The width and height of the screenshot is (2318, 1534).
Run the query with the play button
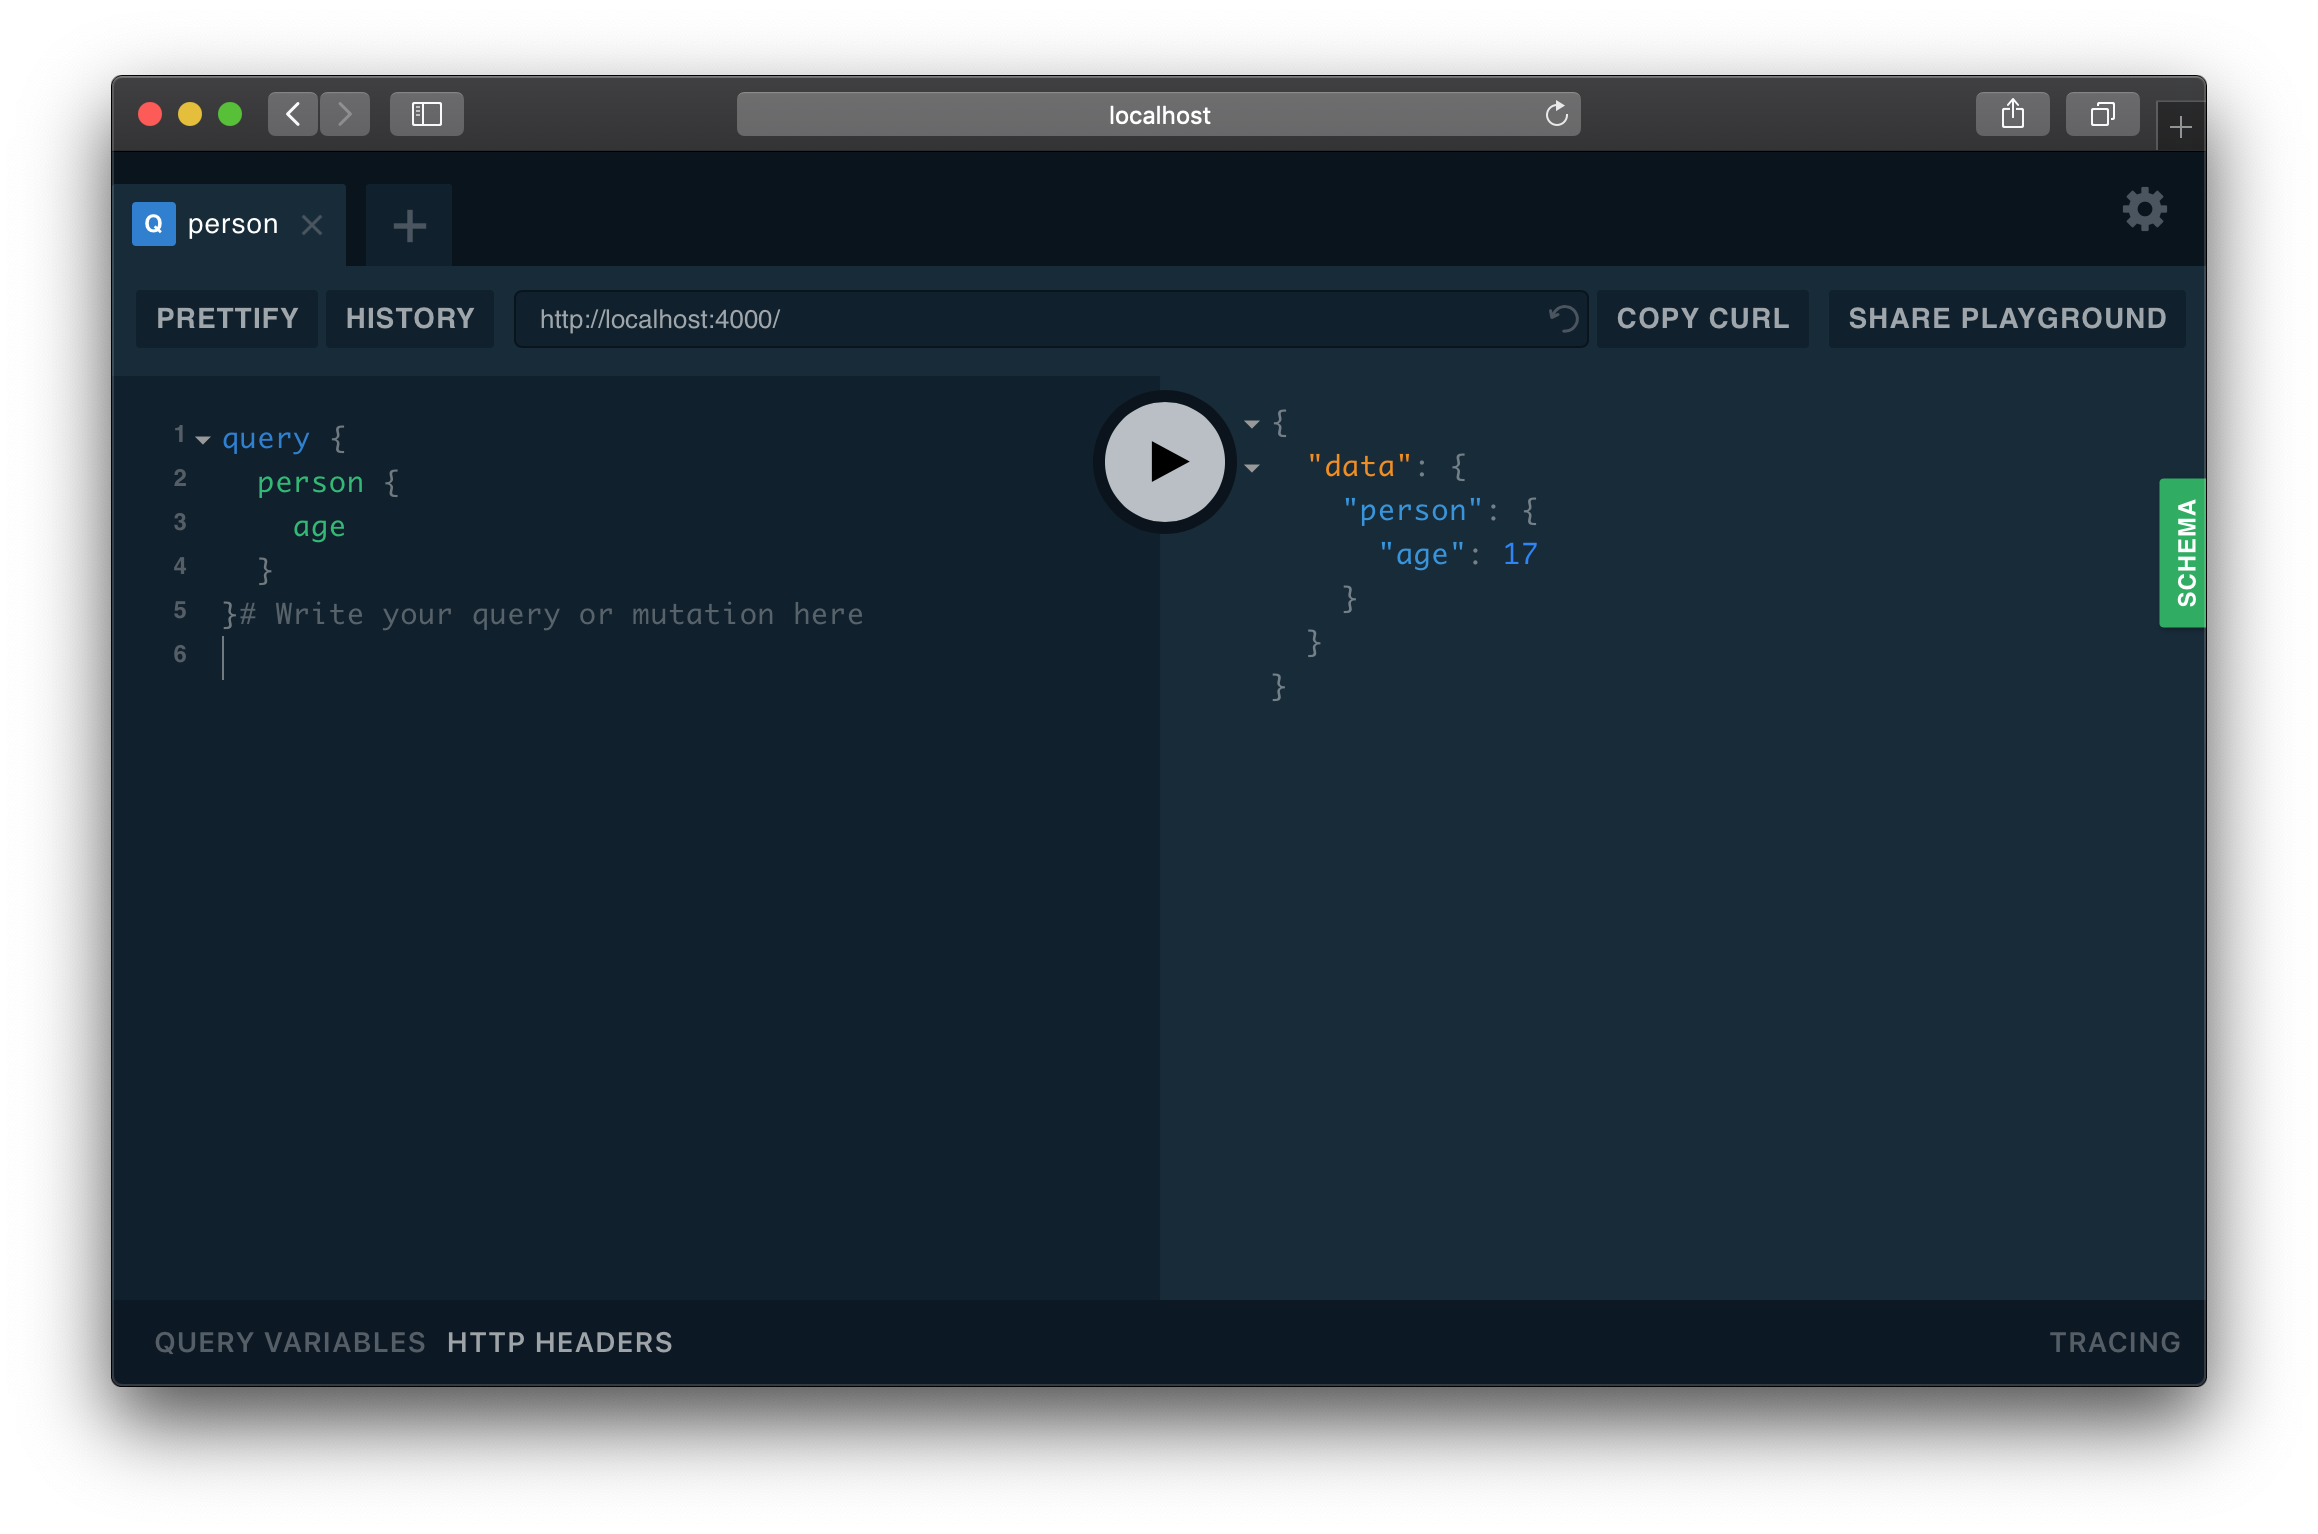pos(1164,462)
